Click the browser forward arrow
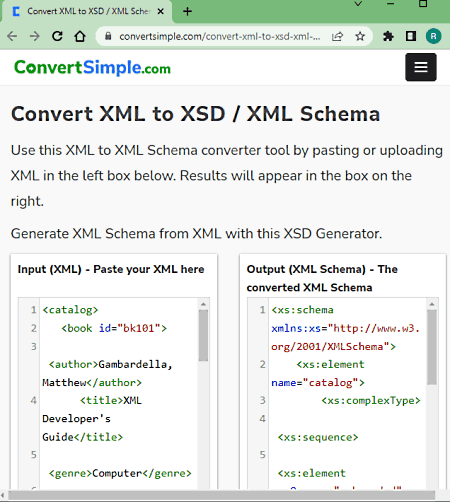The image size is (450, 502). [35, 36]
